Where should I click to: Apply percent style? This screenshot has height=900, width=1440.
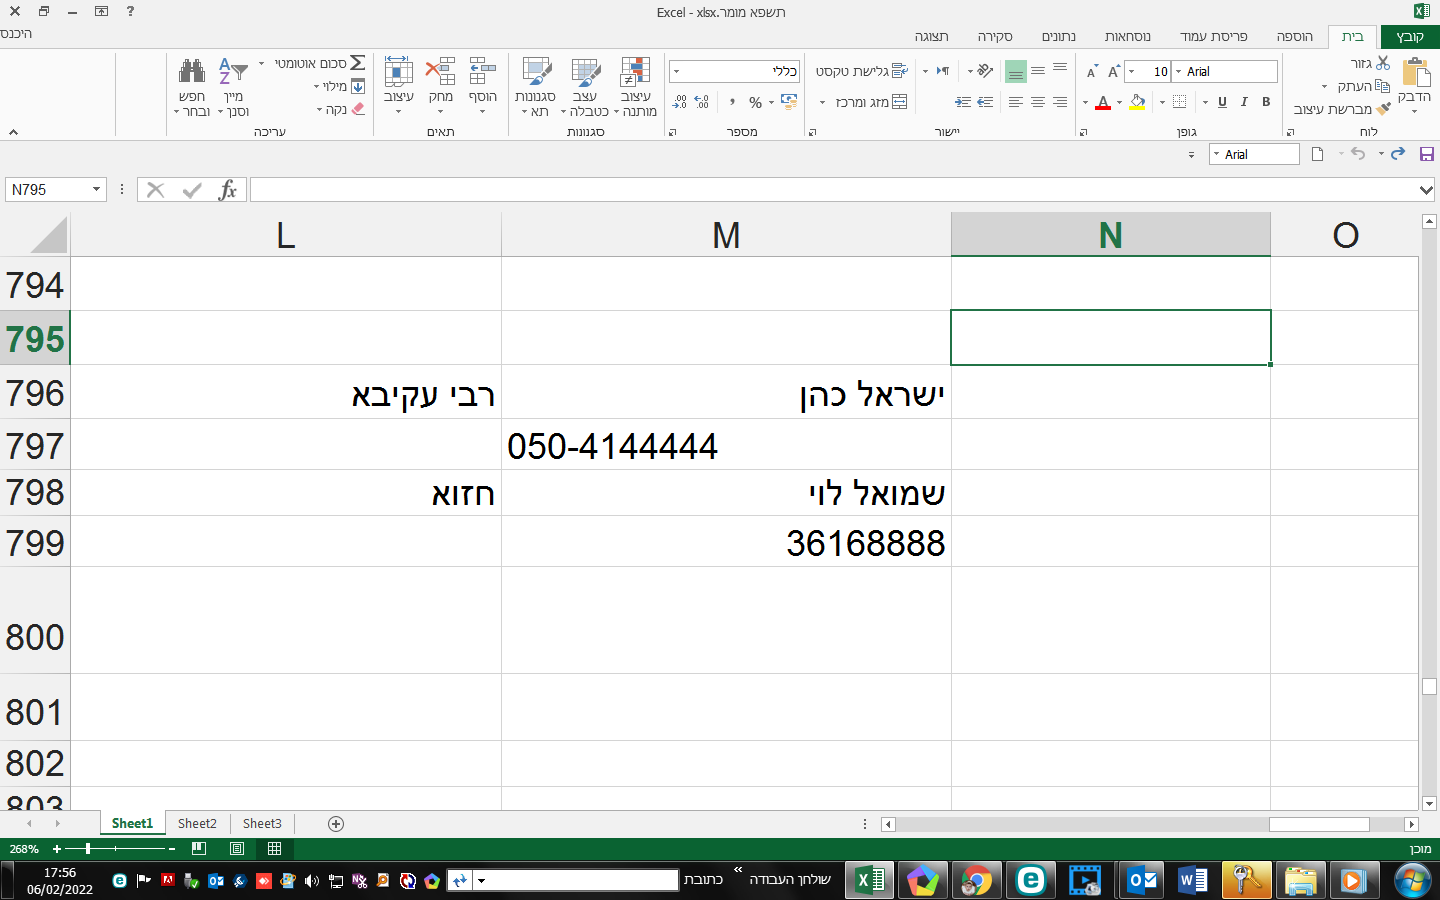pos(755,102)
